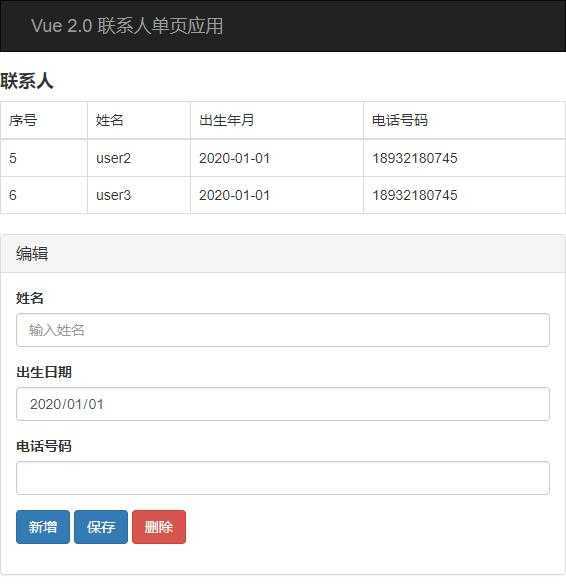
Task: Click serial number 6 cell
Action: pos(44,195)
